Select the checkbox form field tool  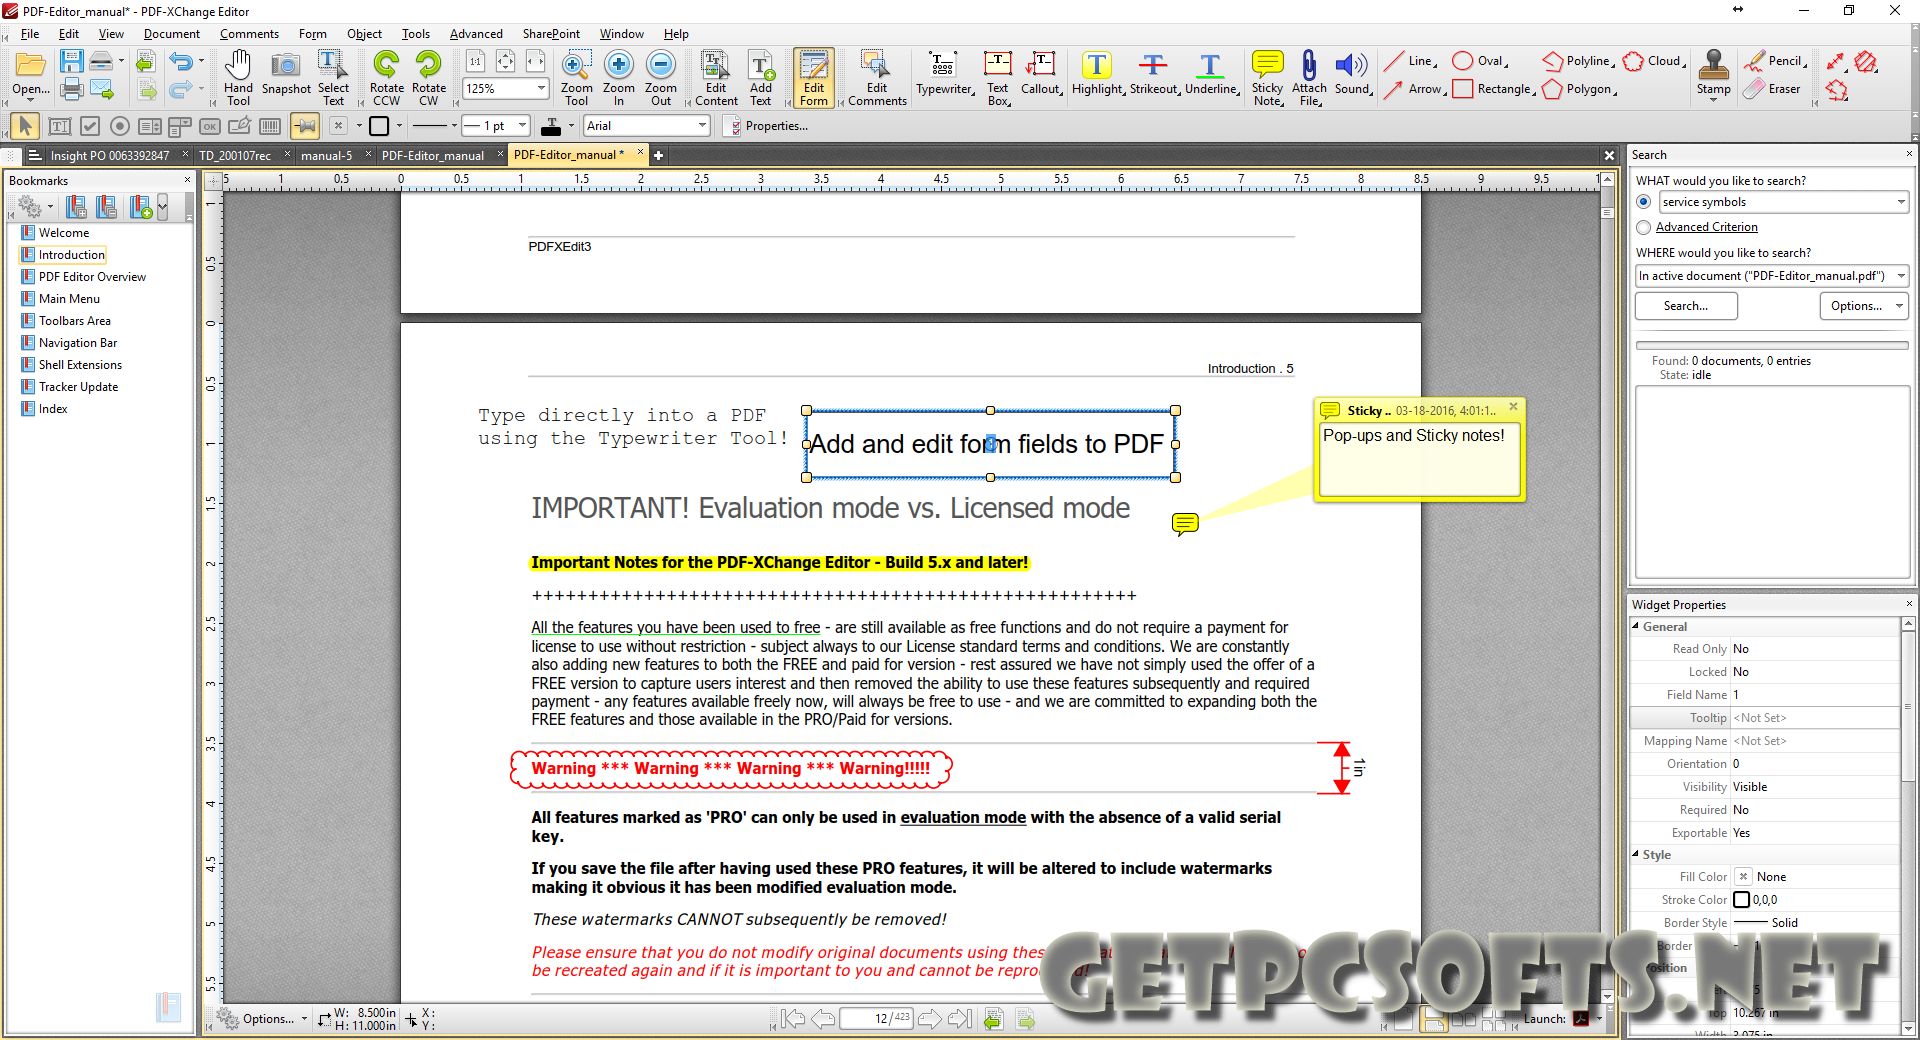[x=90, y=126]
